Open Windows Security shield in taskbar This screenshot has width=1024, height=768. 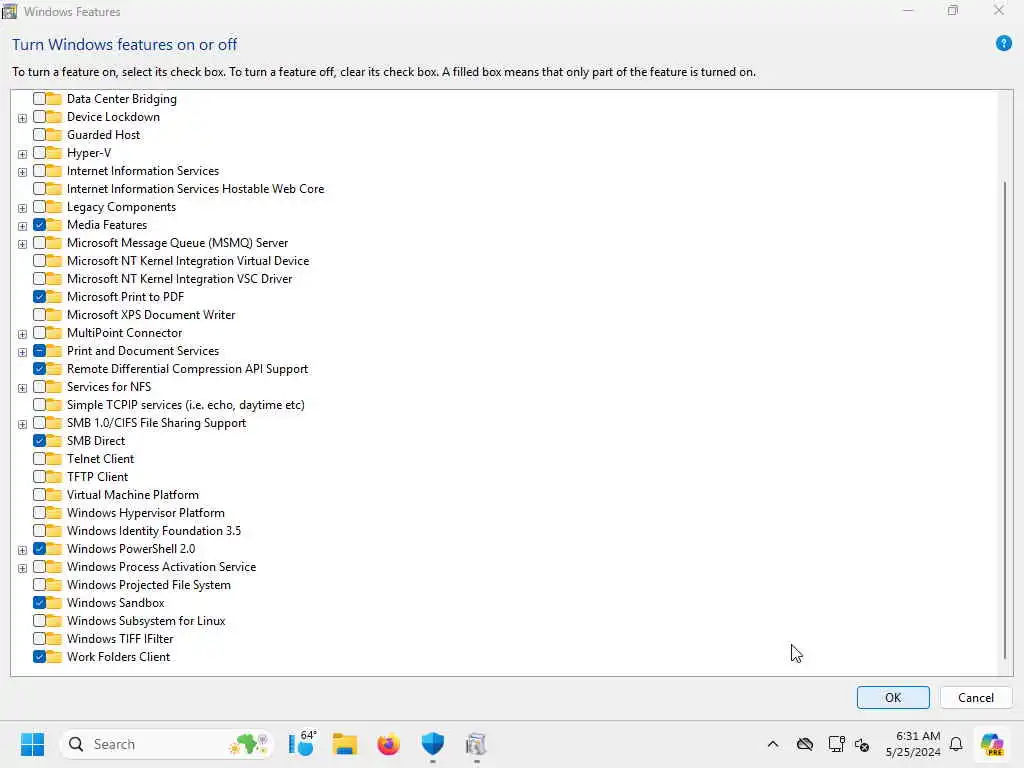(x=432, y=744)
